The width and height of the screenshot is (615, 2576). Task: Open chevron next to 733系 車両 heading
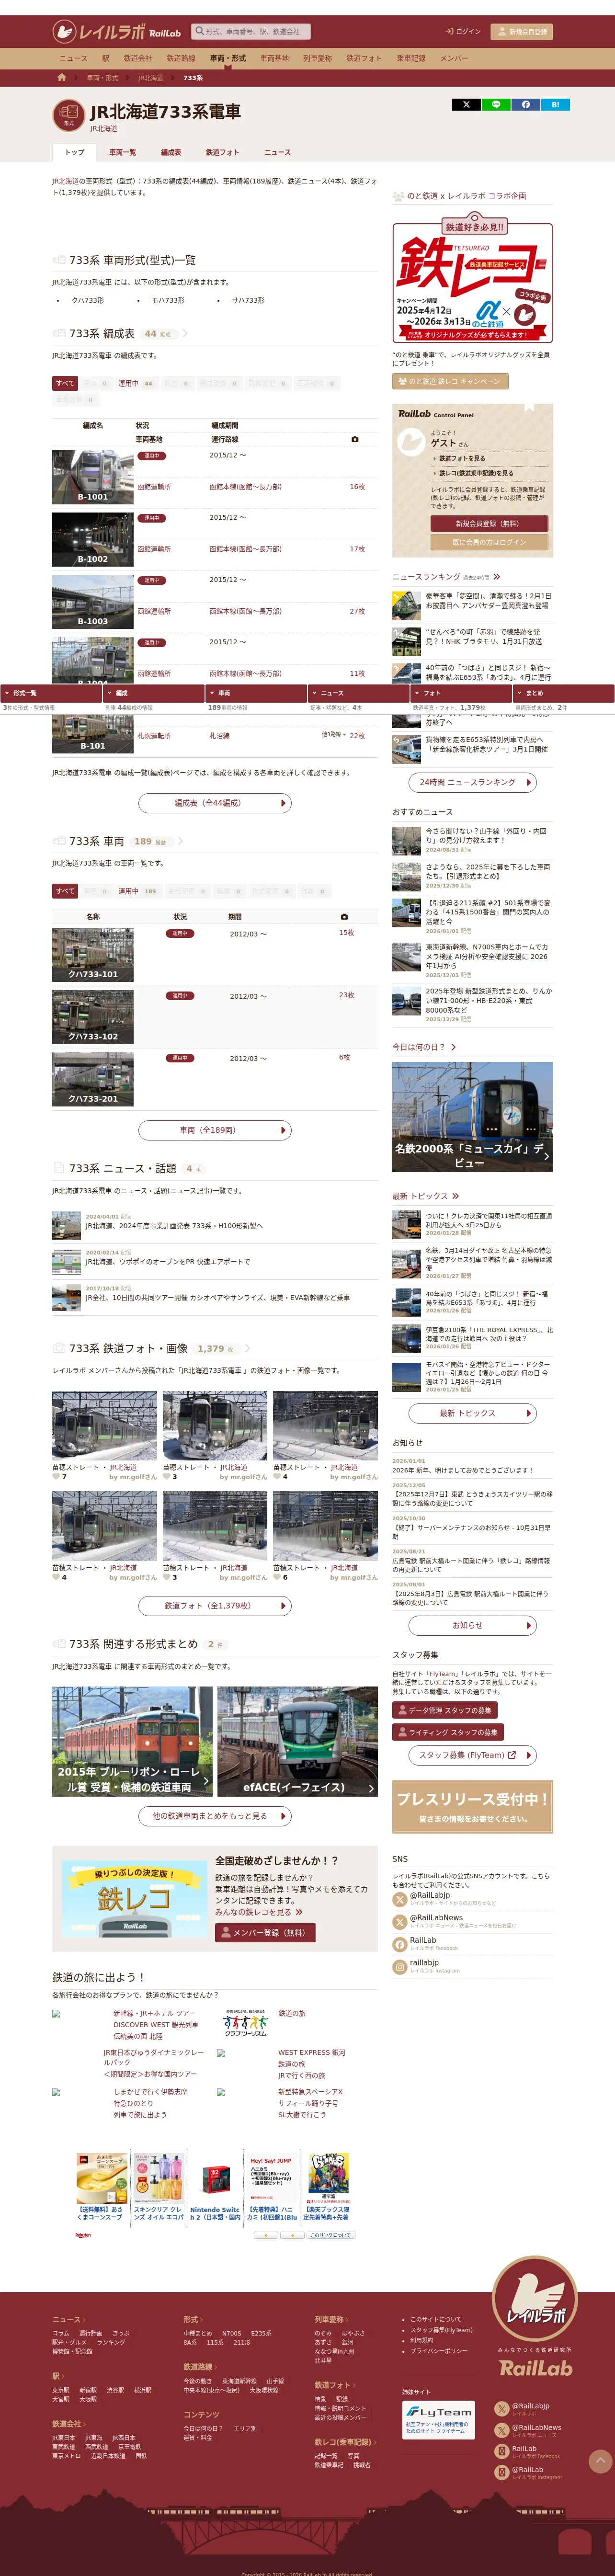tap(180, 841)
